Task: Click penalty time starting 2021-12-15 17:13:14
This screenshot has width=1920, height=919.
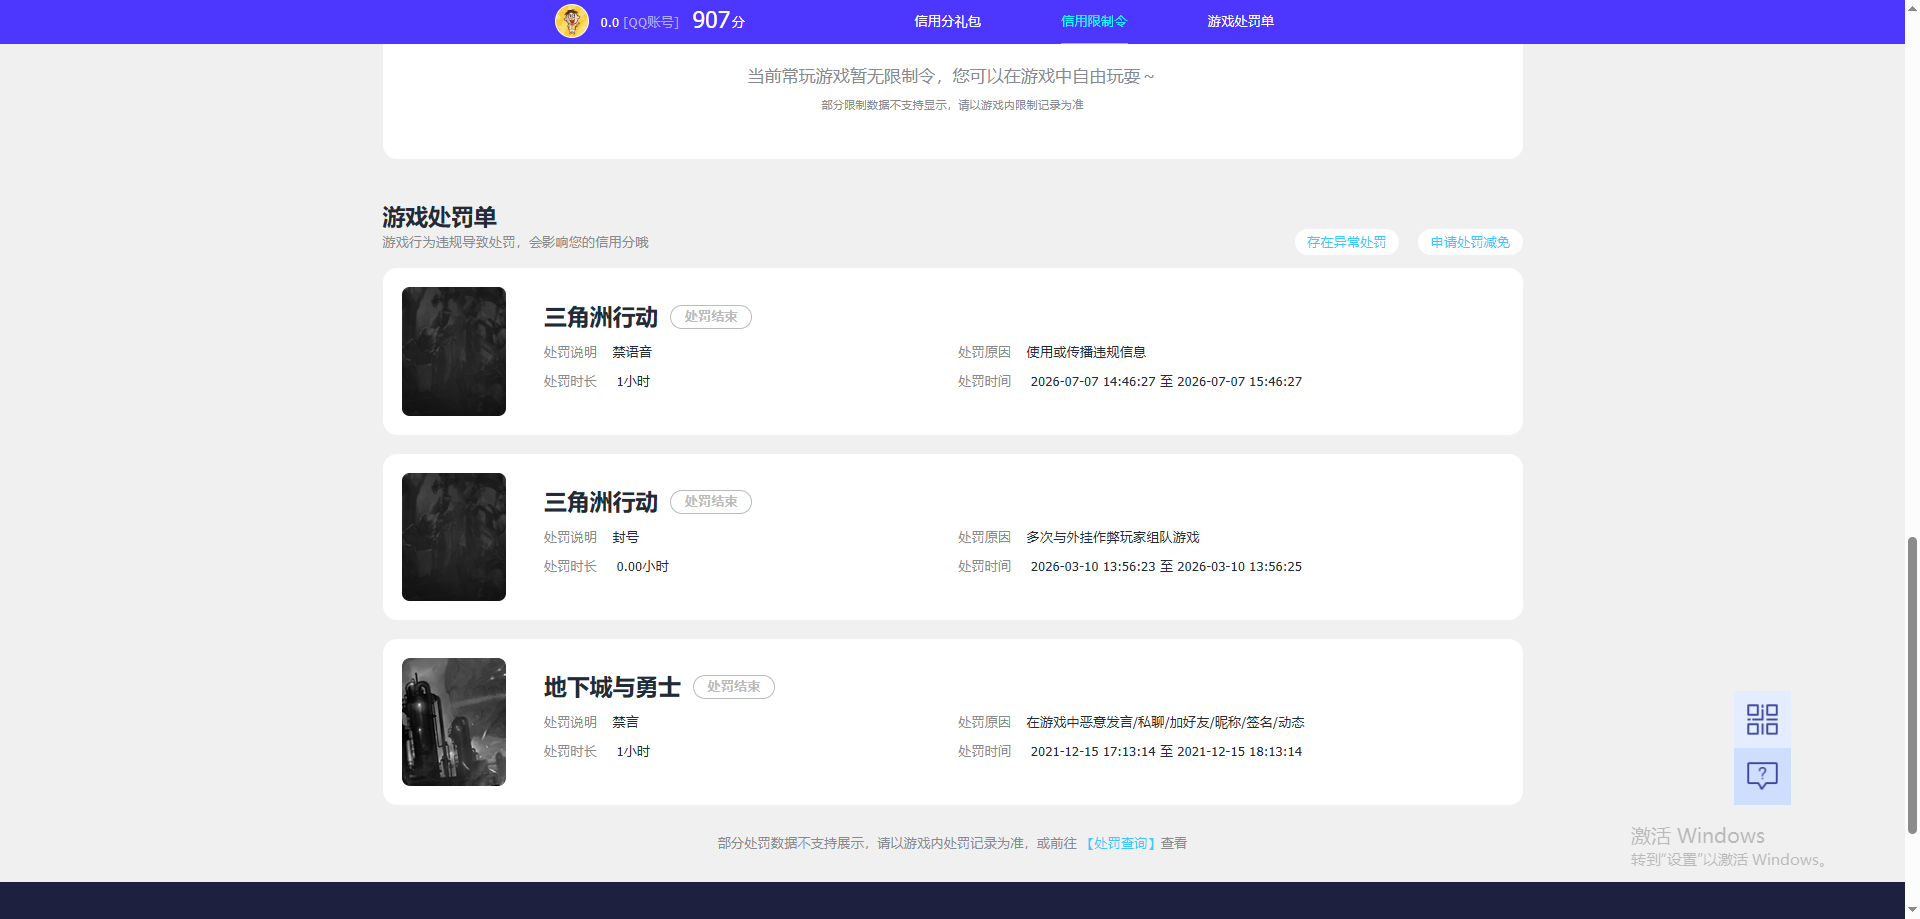Action: (1166, 752)
